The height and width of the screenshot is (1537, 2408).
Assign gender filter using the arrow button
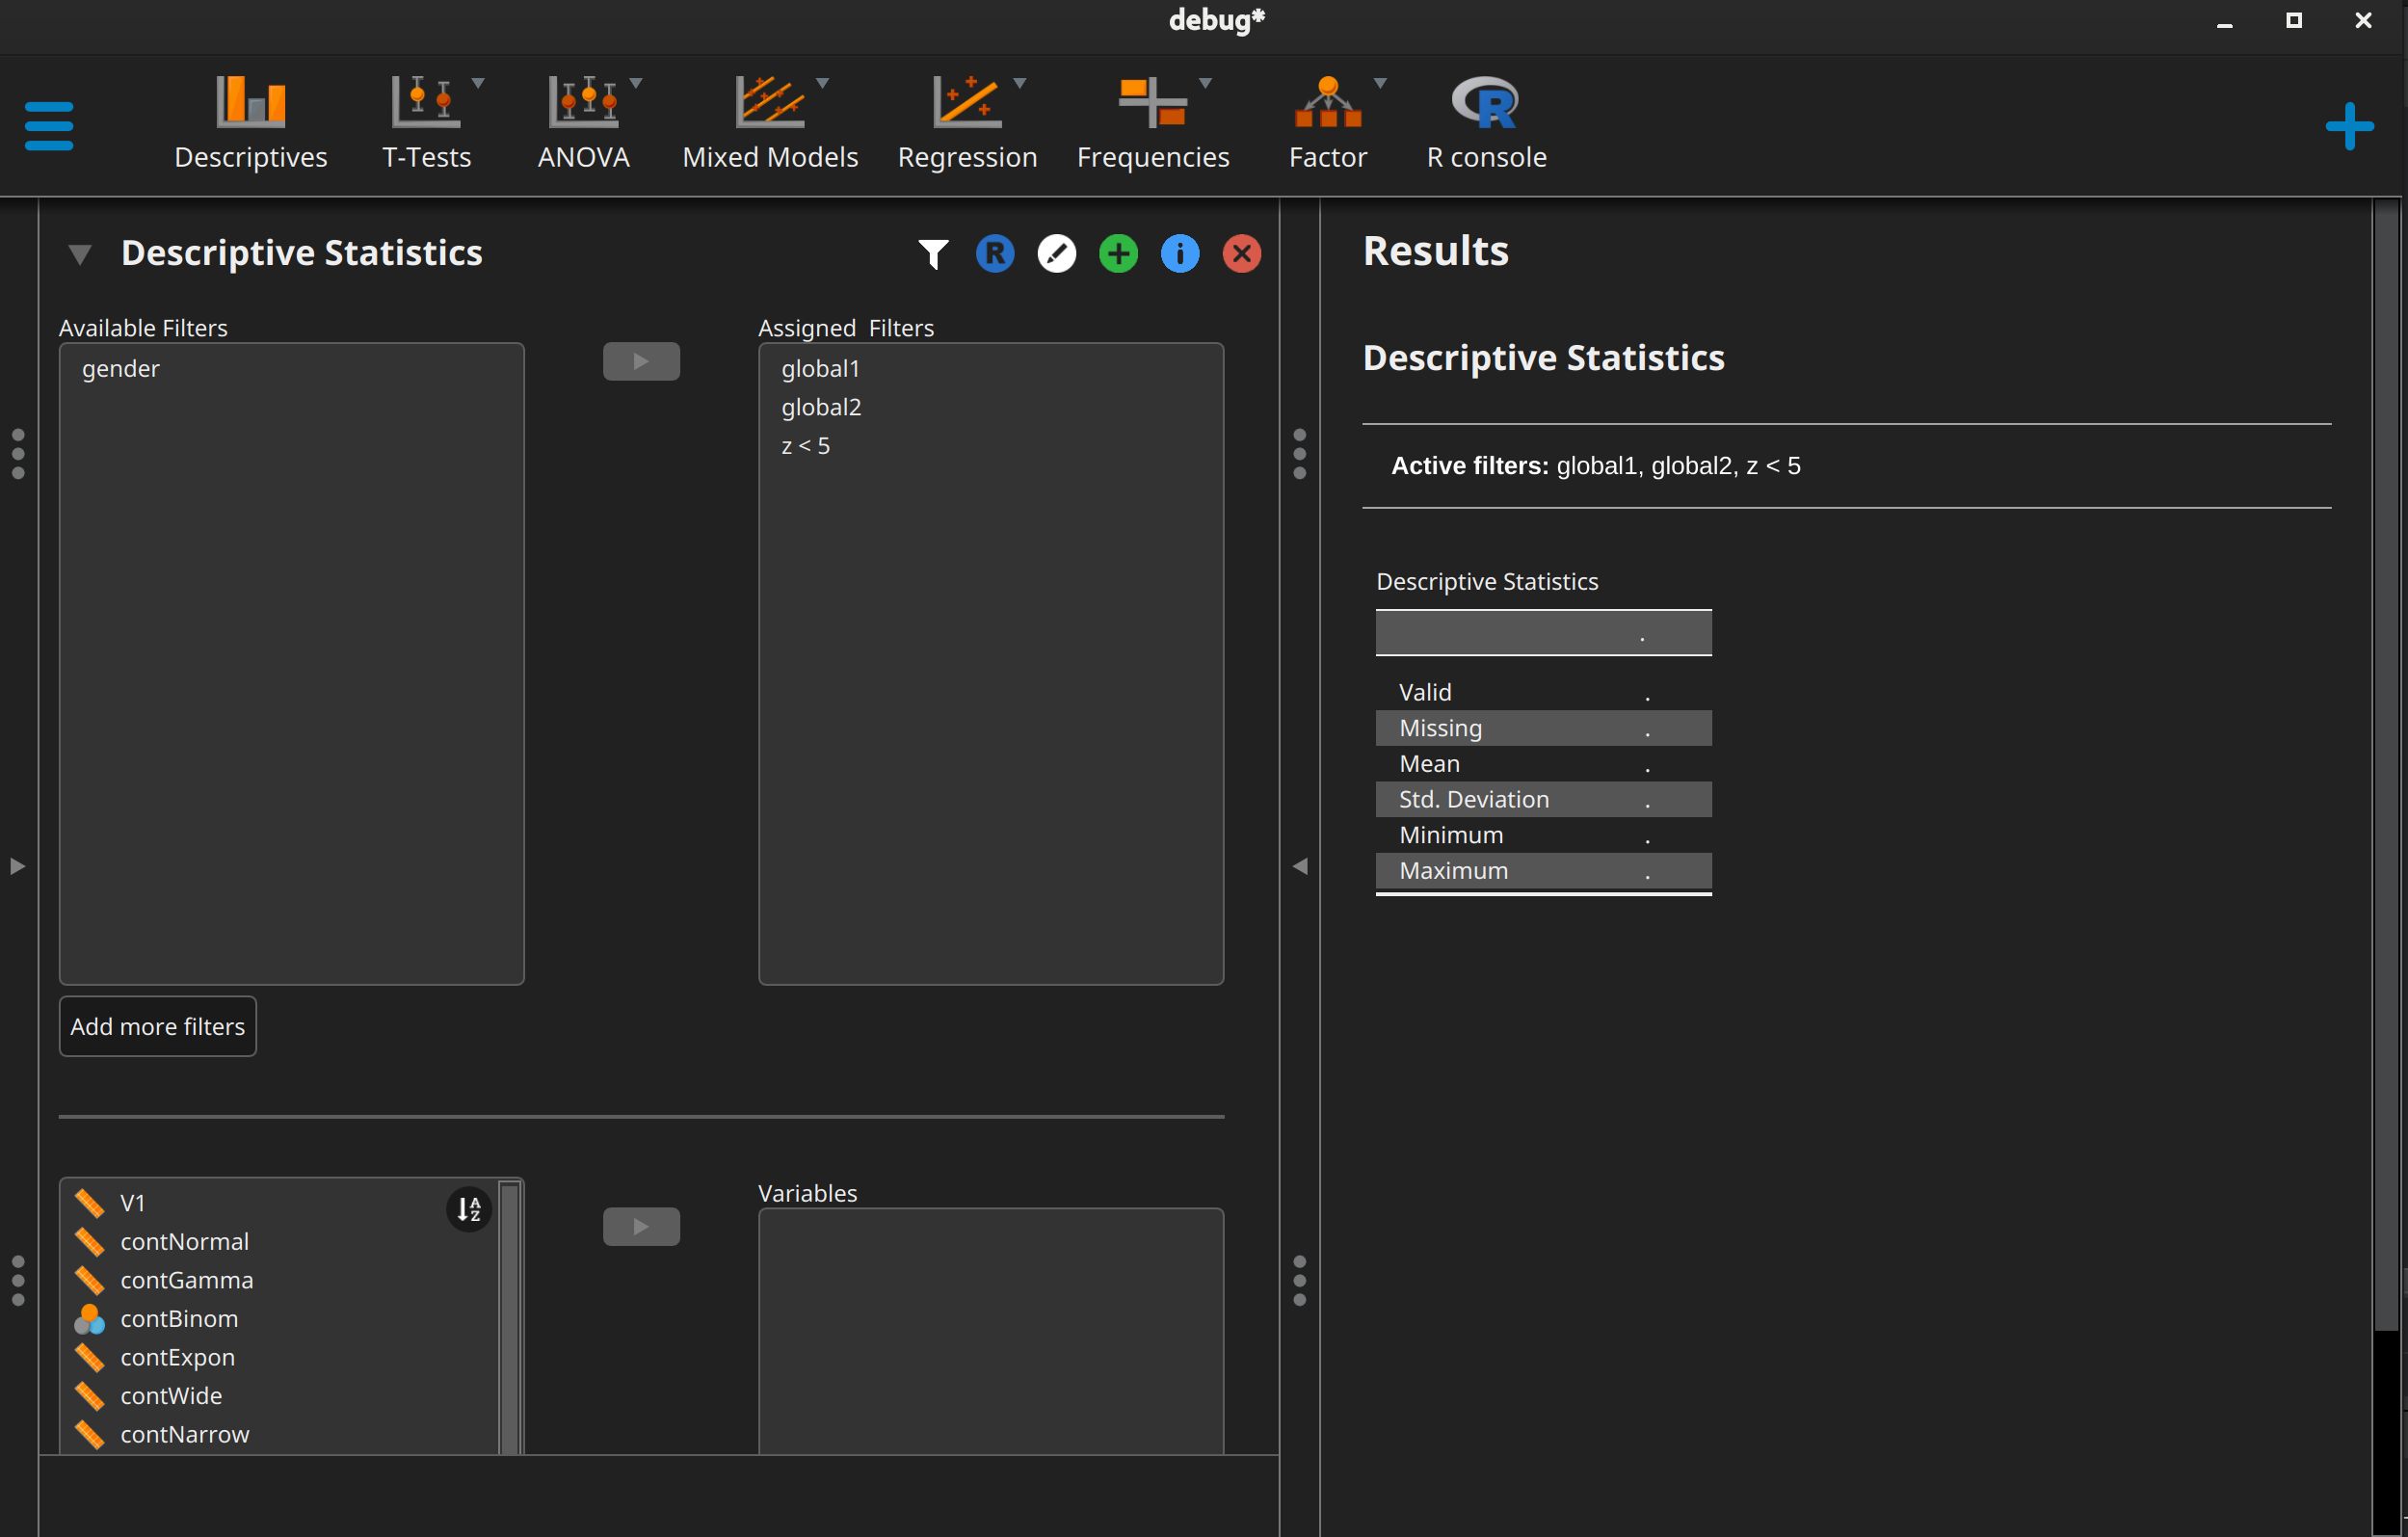[x=641, y=360]
